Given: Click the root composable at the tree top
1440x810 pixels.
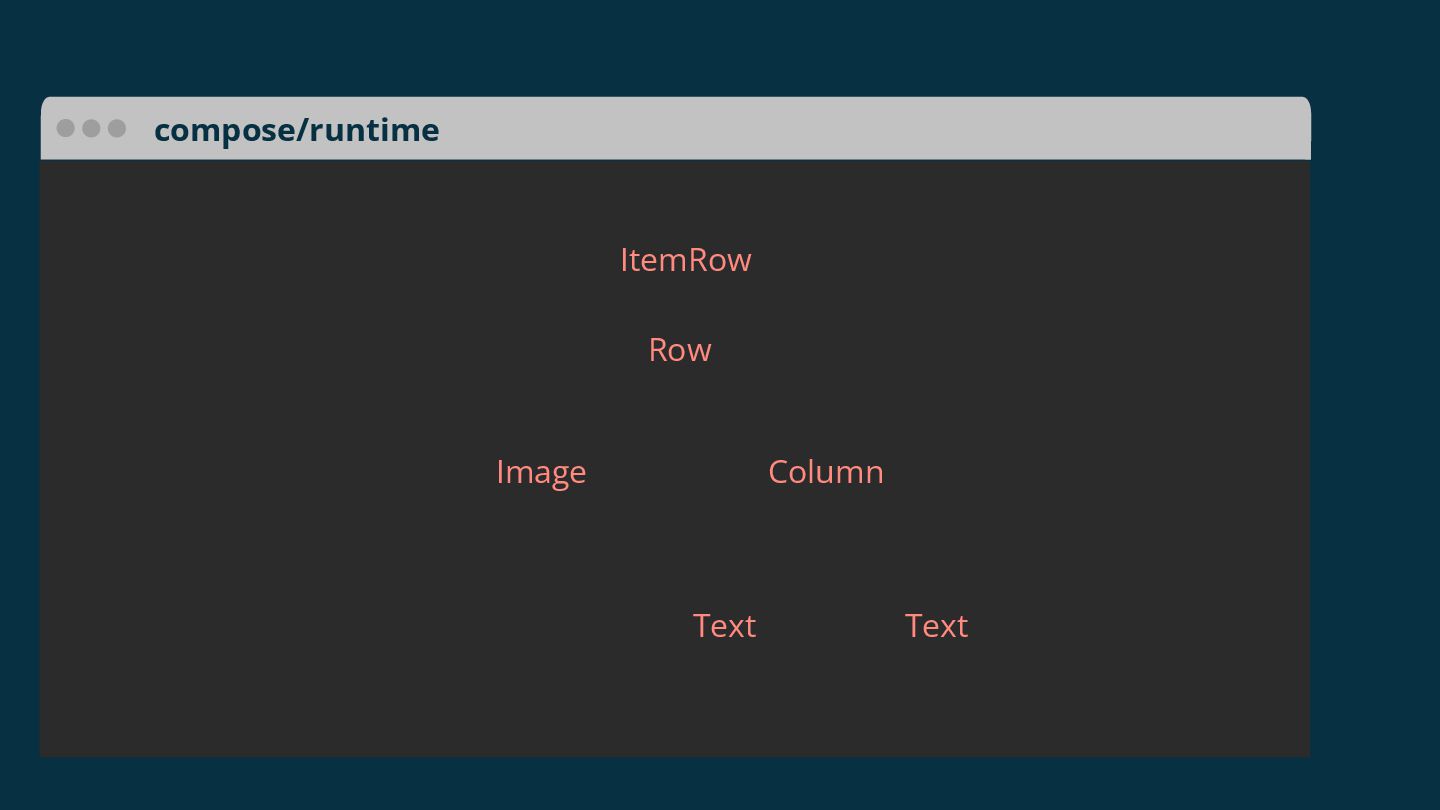Looking at the screenshot, I should click(685, 260).
